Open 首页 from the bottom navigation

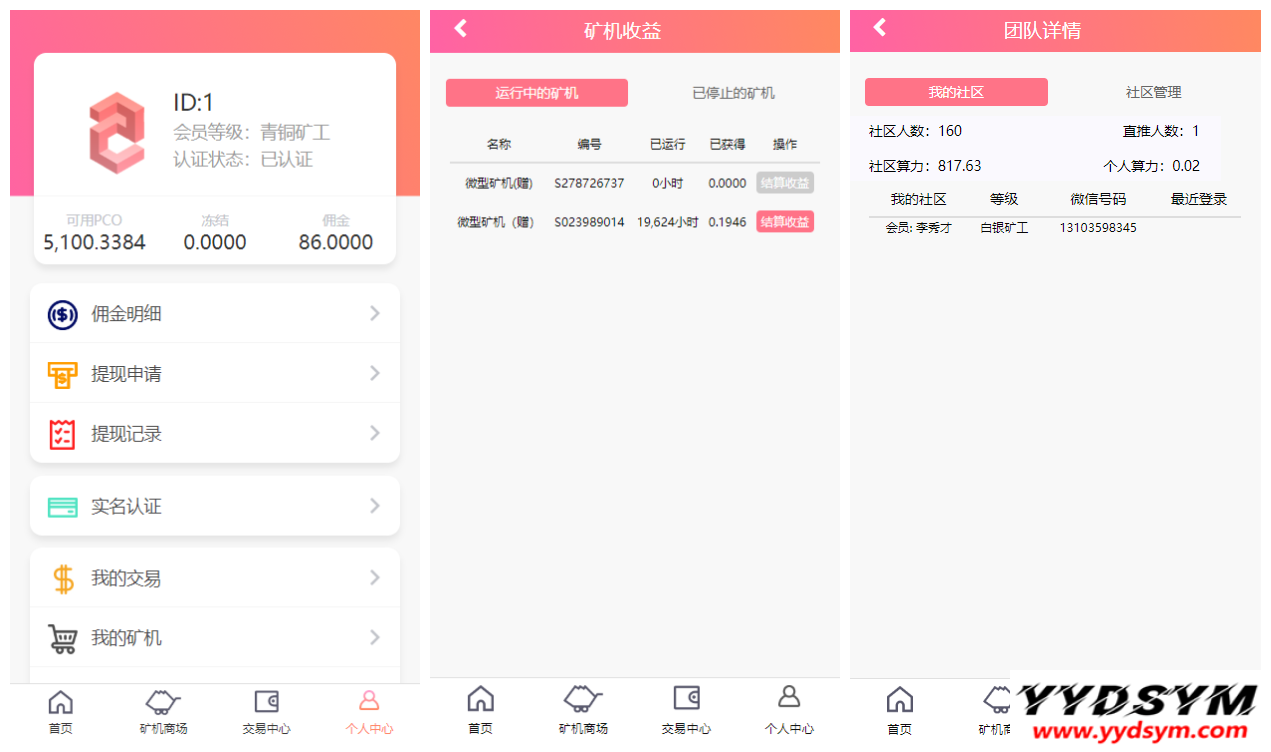60,710
